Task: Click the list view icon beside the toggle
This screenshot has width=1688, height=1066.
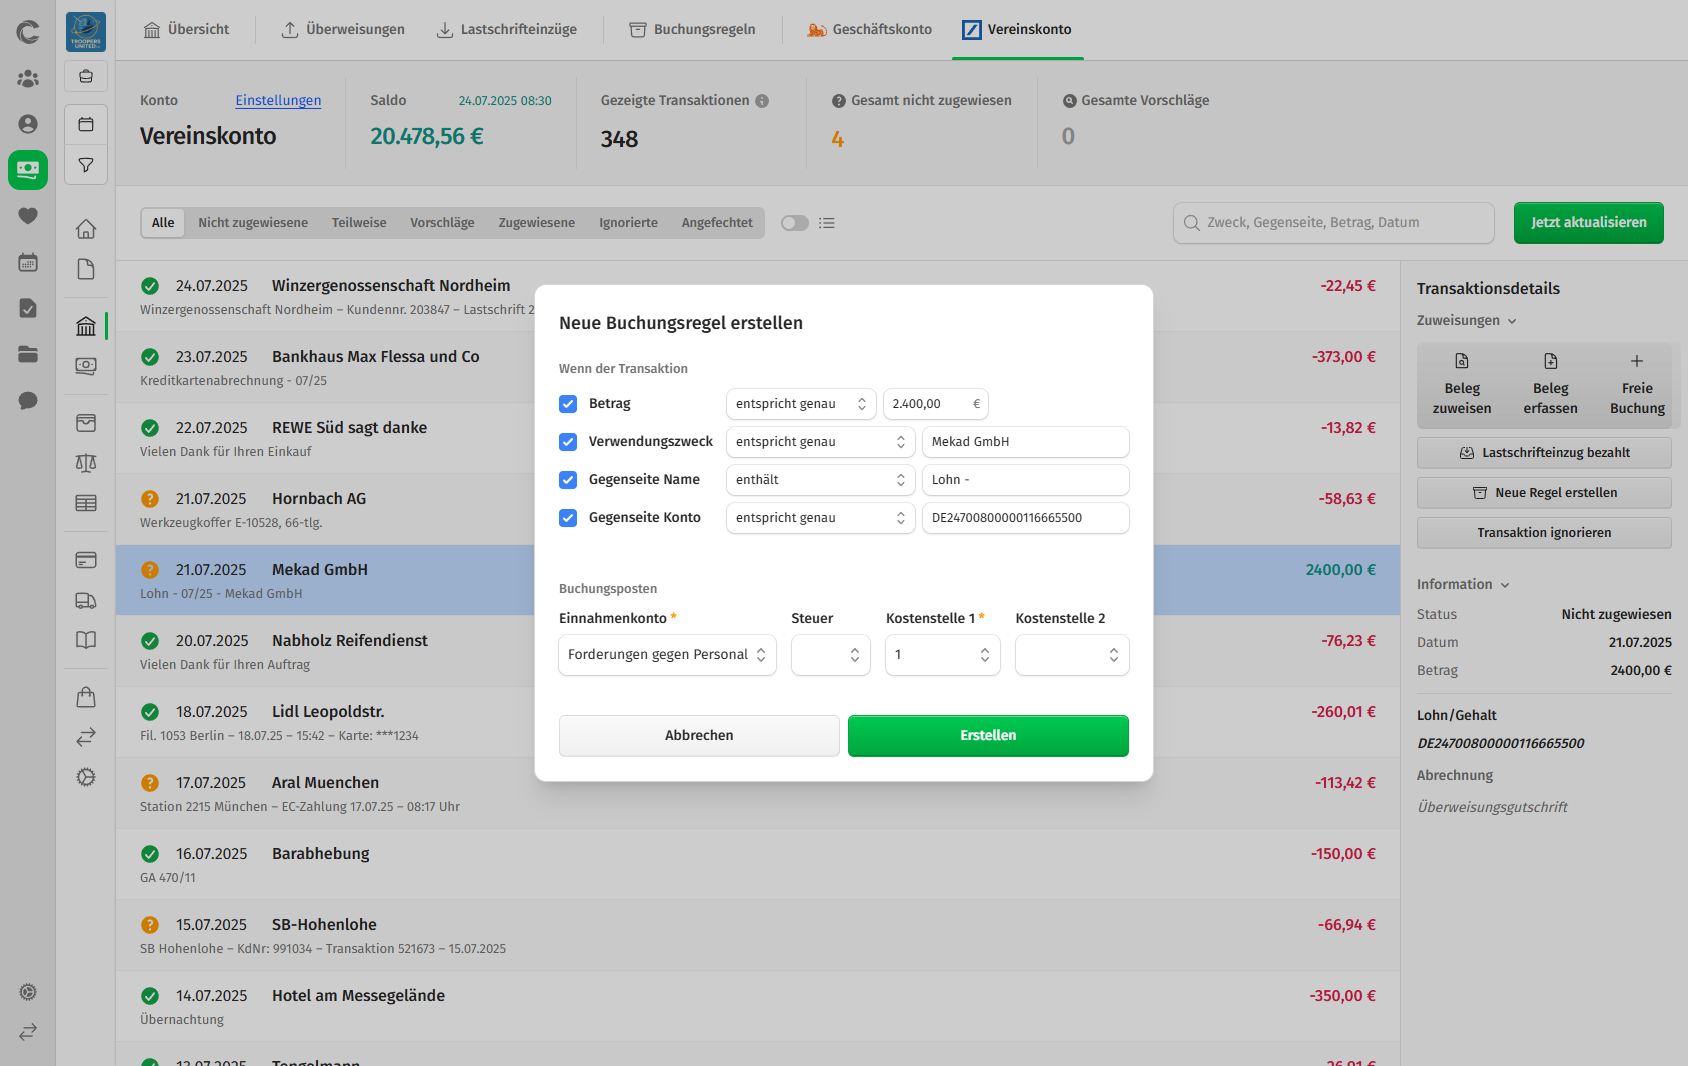Action: click(x=827, y=223)
